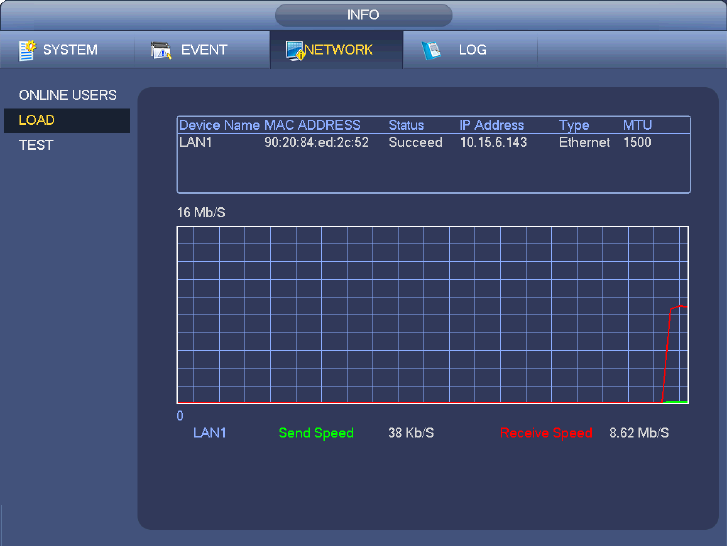This screenshot has width=727, height=546.
Task: Click the NETWORK tab monitor icon
Action: [295, 50]
